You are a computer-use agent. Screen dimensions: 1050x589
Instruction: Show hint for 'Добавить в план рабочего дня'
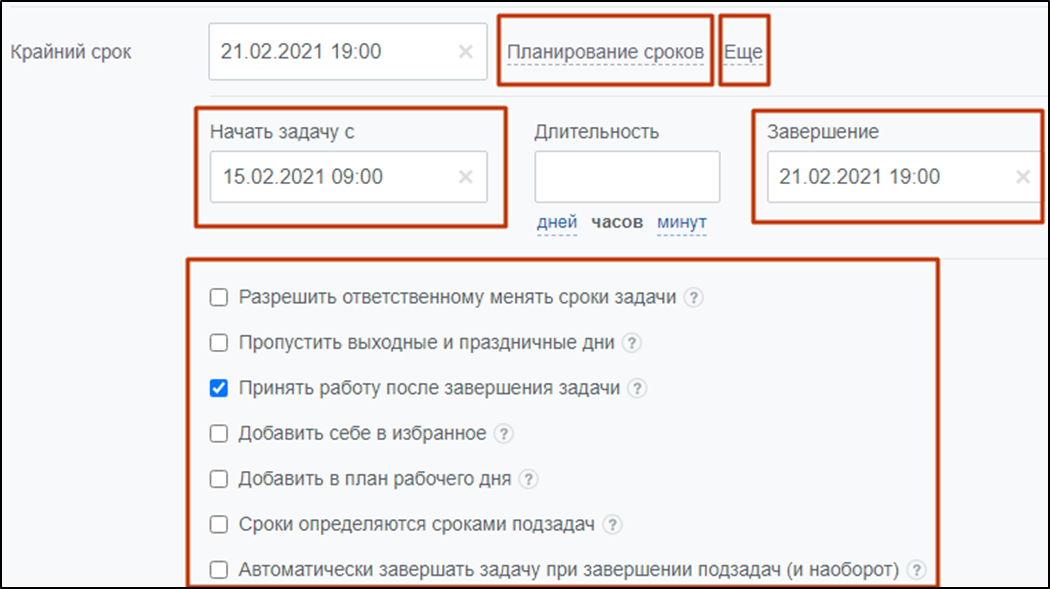point(529,479)
